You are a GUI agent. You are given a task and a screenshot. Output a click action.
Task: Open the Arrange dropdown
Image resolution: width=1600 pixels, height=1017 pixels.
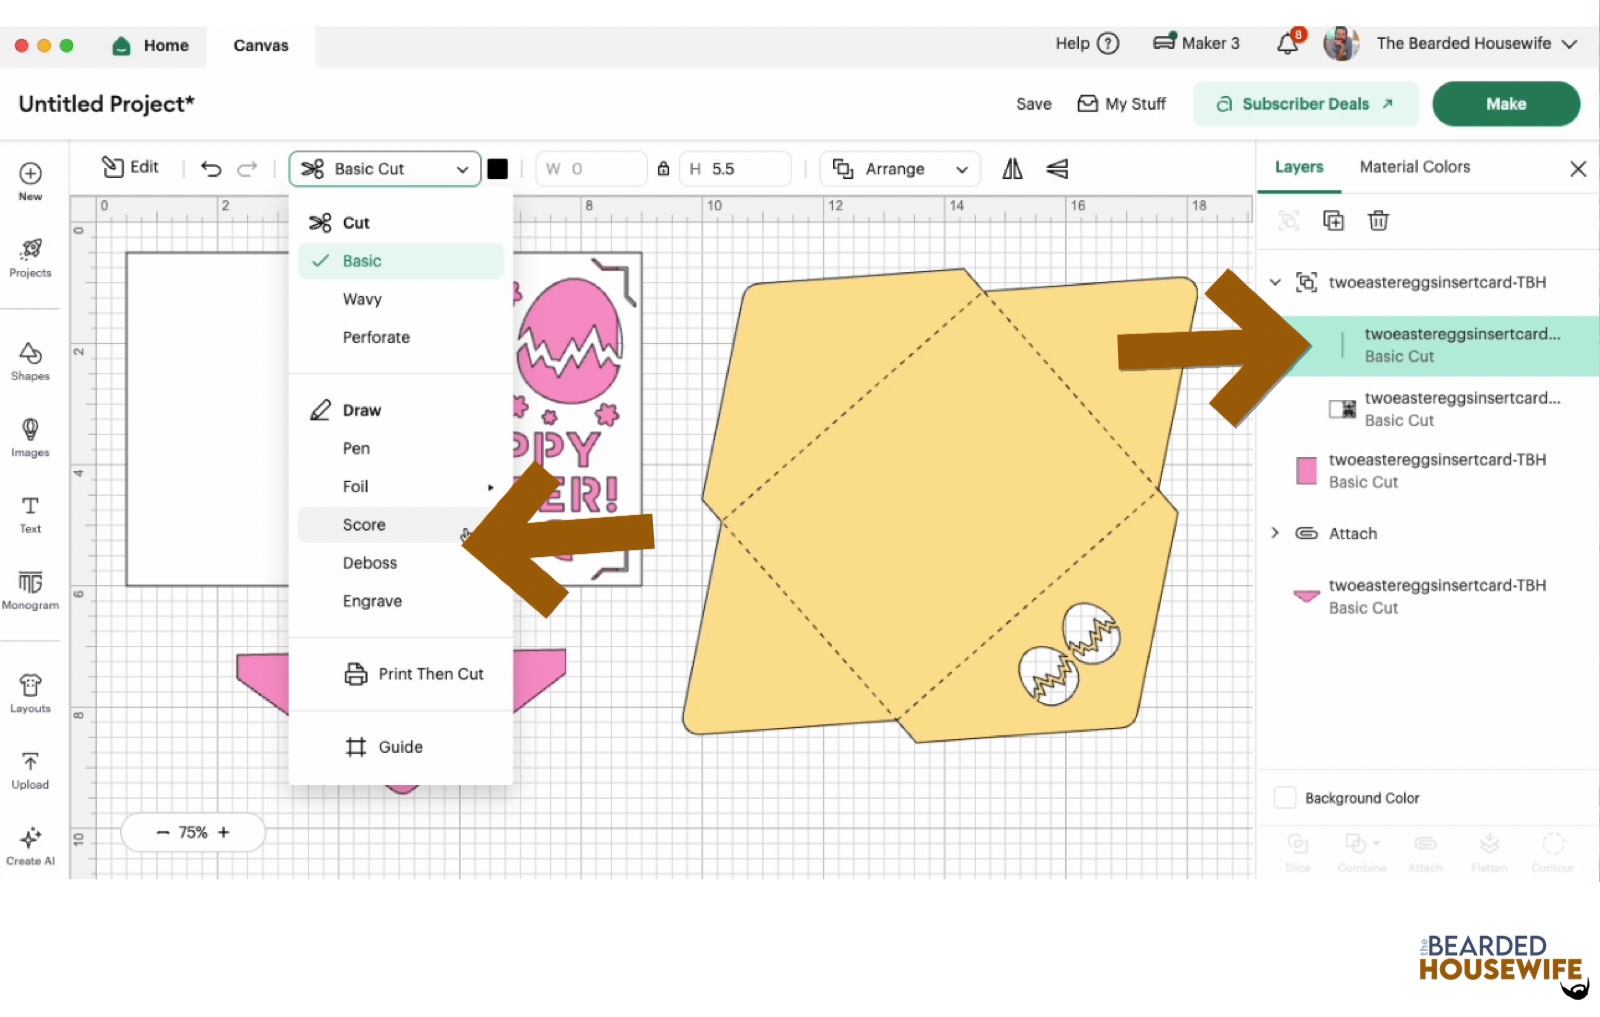tap(899, 169)
